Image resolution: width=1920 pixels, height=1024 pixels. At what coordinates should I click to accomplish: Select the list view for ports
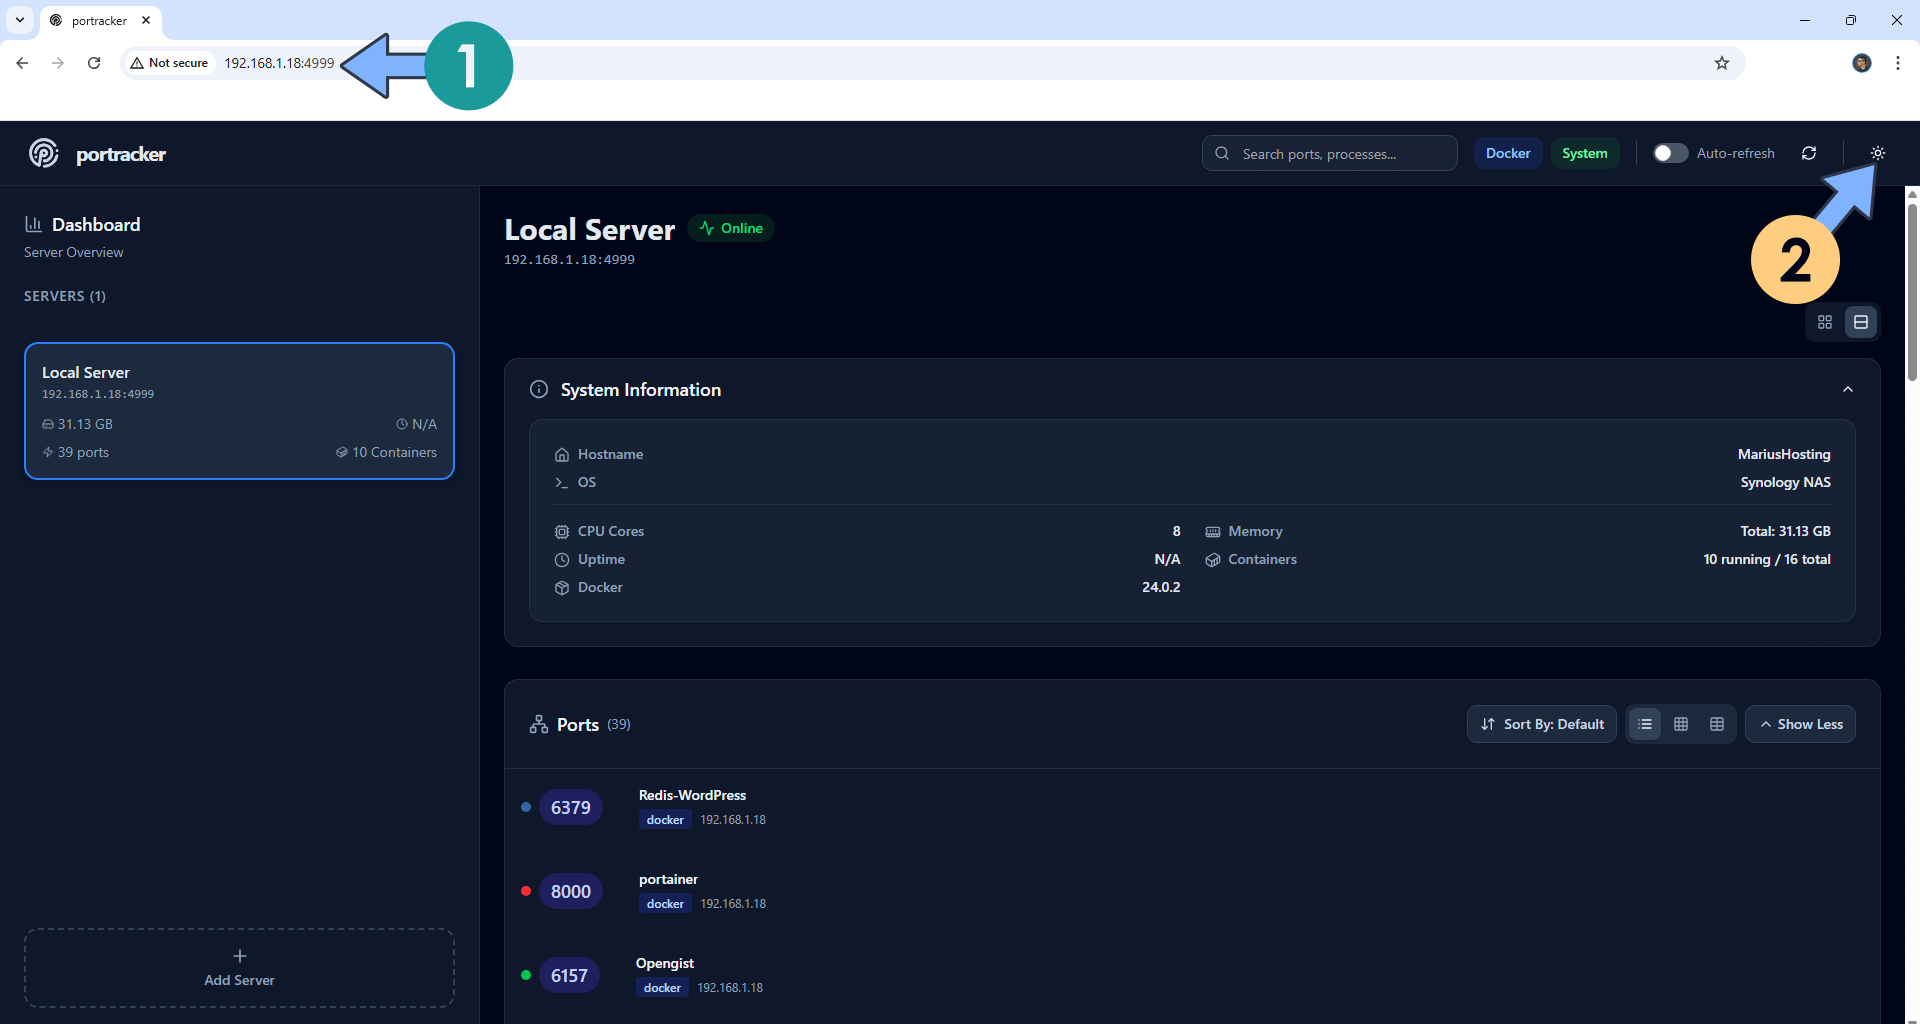click(x=1645, y=724)
